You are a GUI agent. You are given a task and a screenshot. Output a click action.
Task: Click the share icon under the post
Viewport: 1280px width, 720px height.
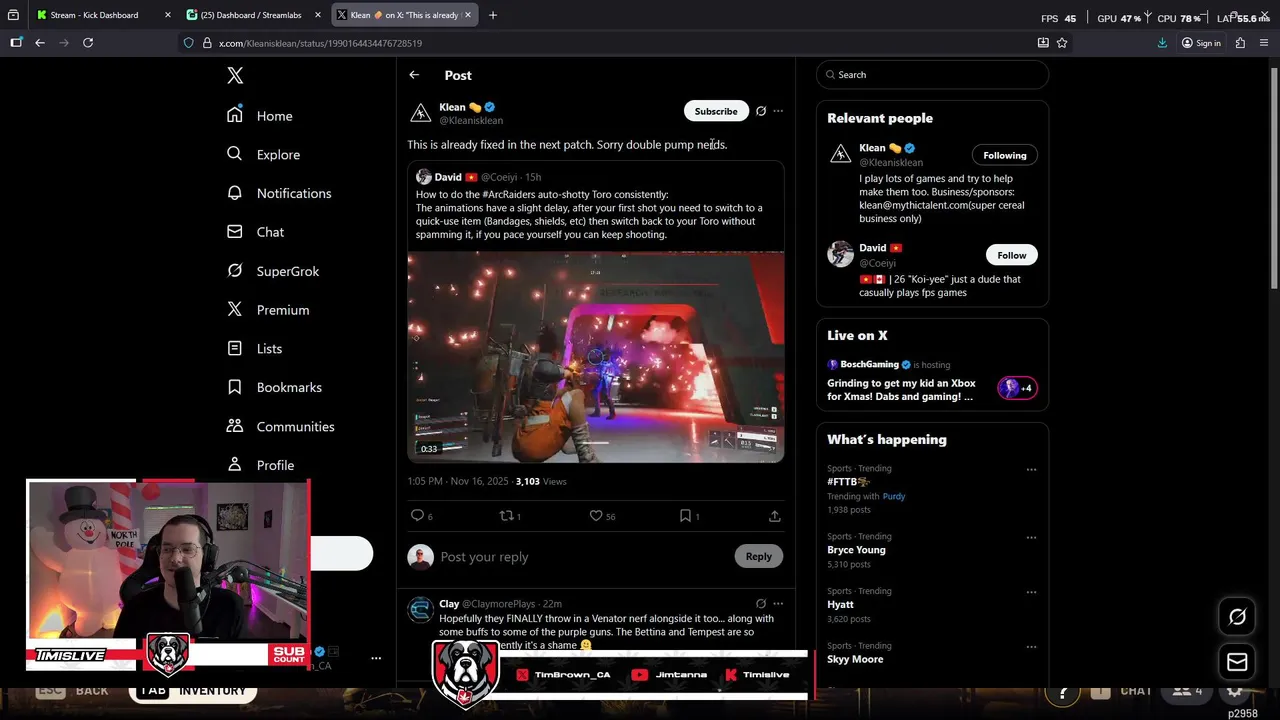click(774, 516)
